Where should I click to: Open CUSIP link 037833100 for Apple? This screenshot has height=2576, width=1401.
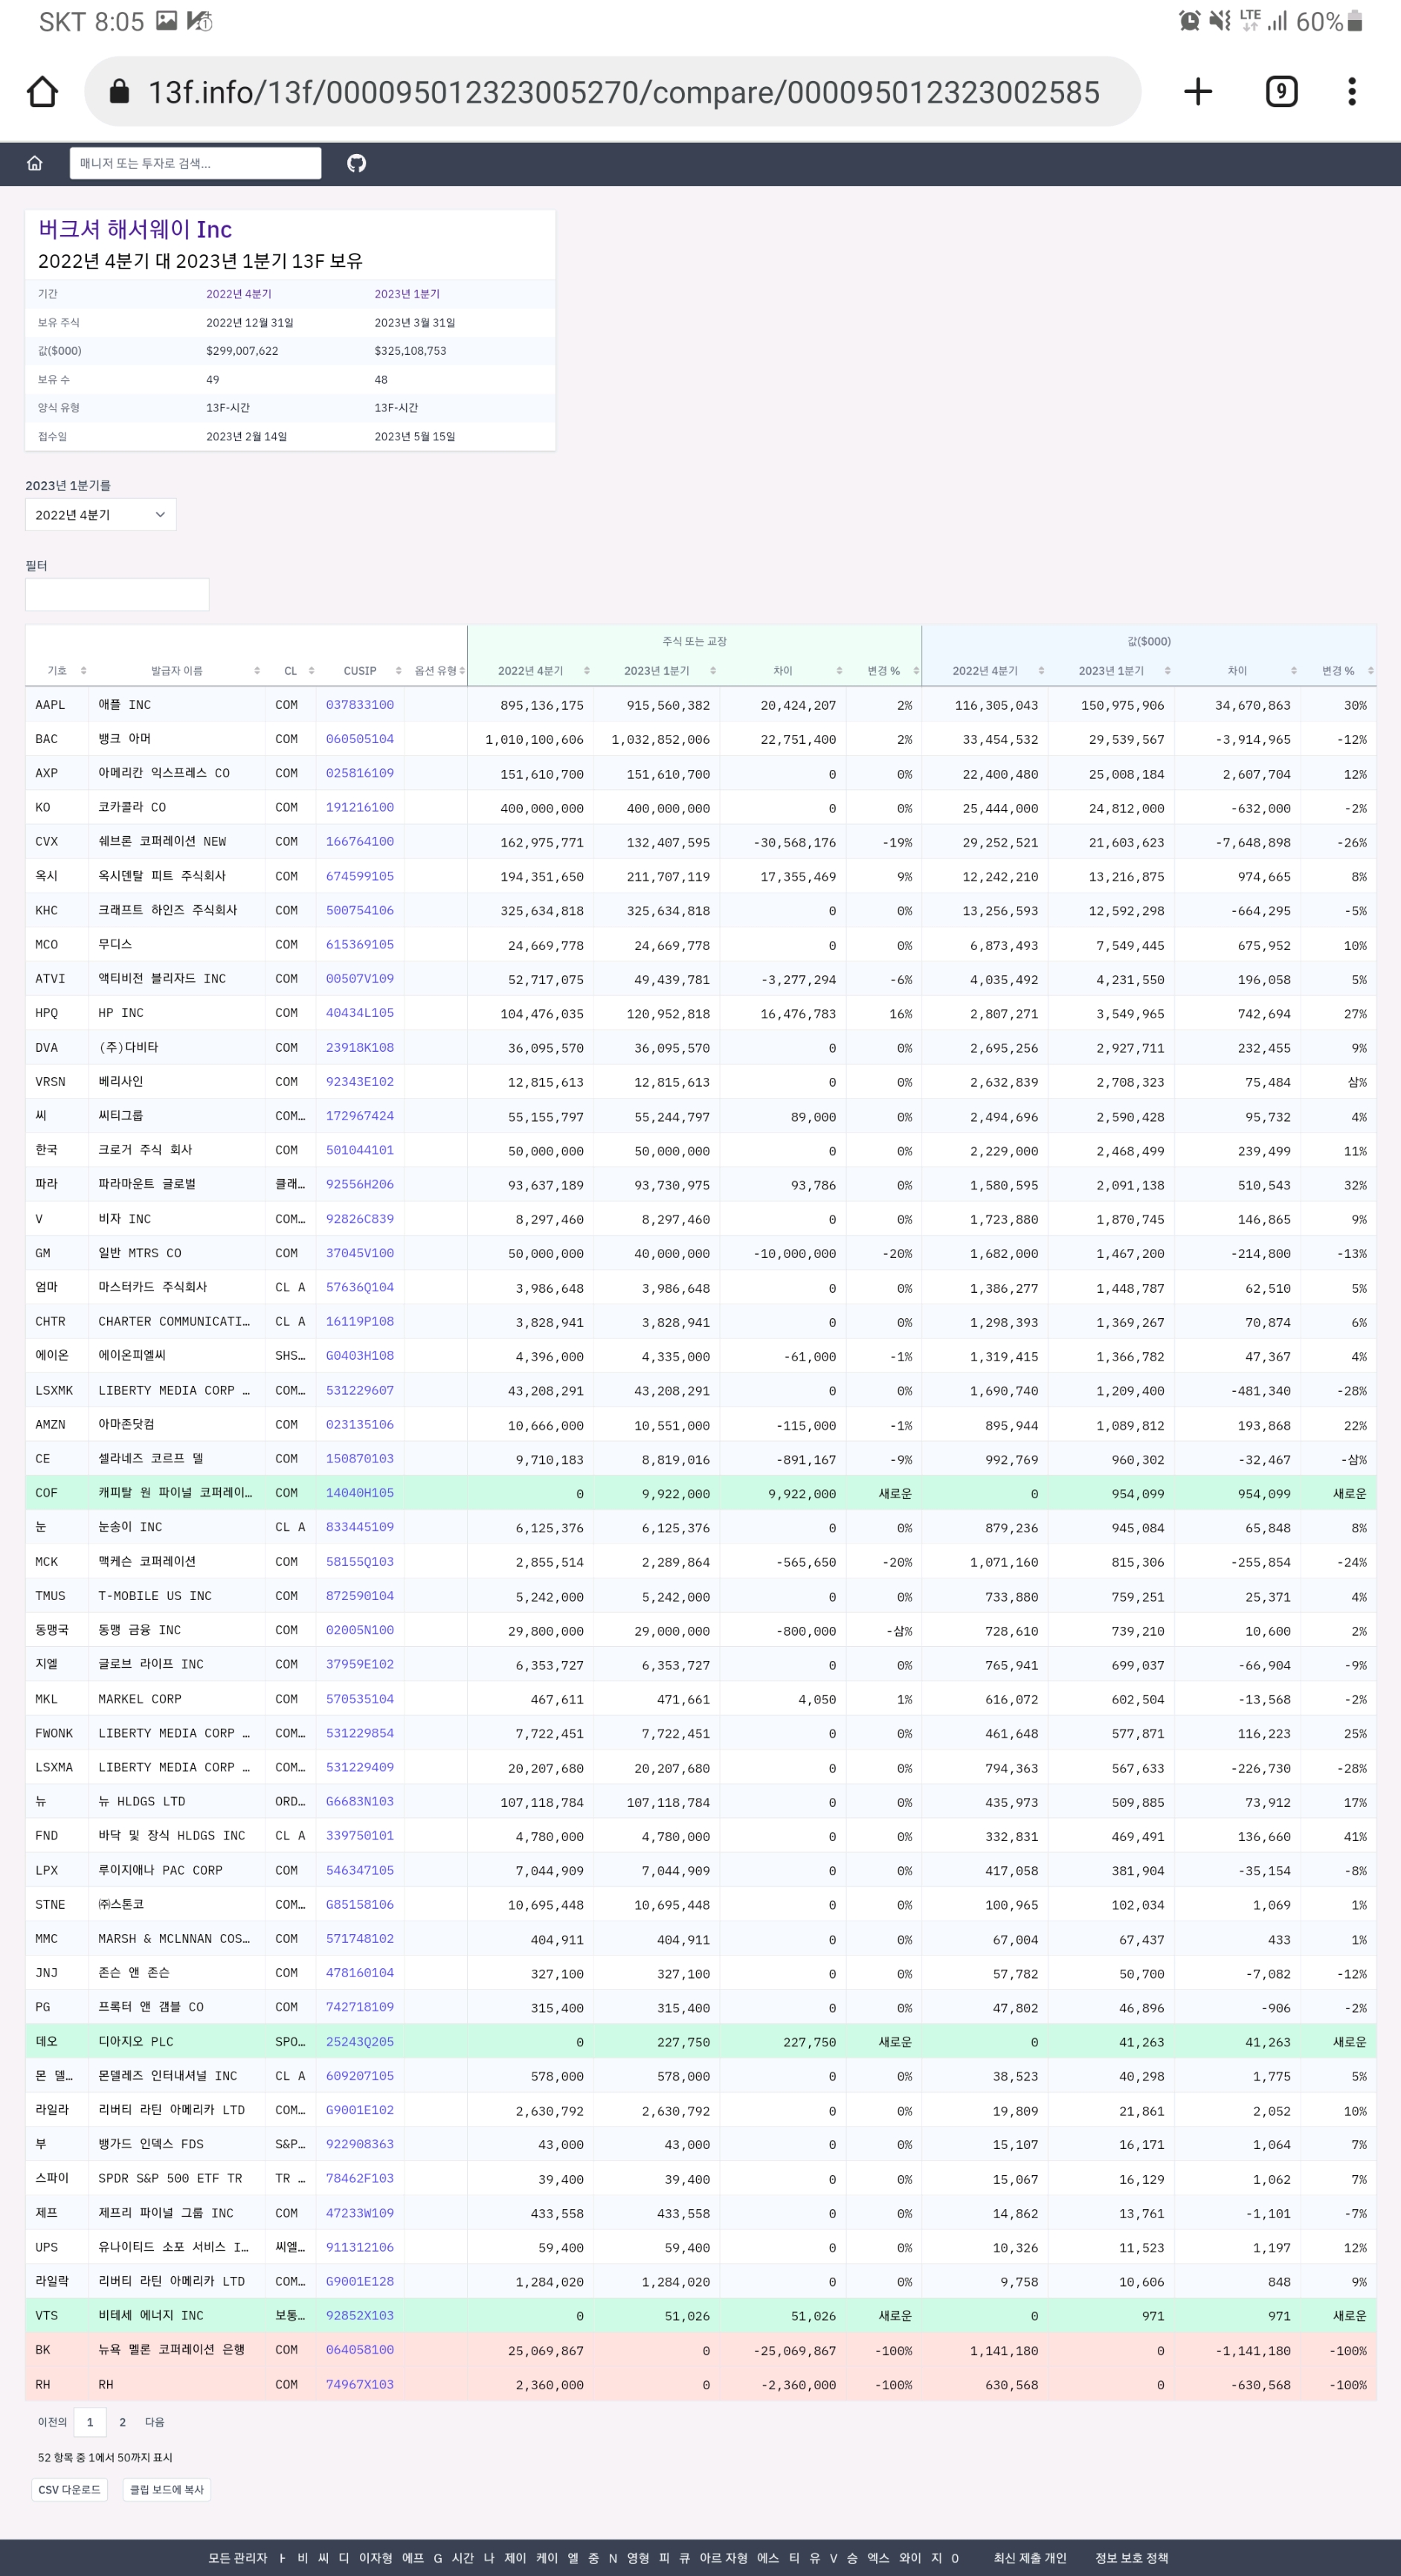tap(360, 704)
